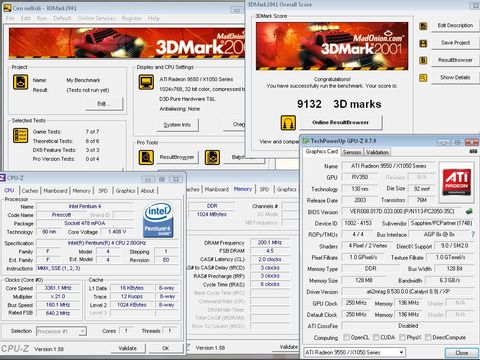Click the Validate button in front CPU-Z

point(128,348)
